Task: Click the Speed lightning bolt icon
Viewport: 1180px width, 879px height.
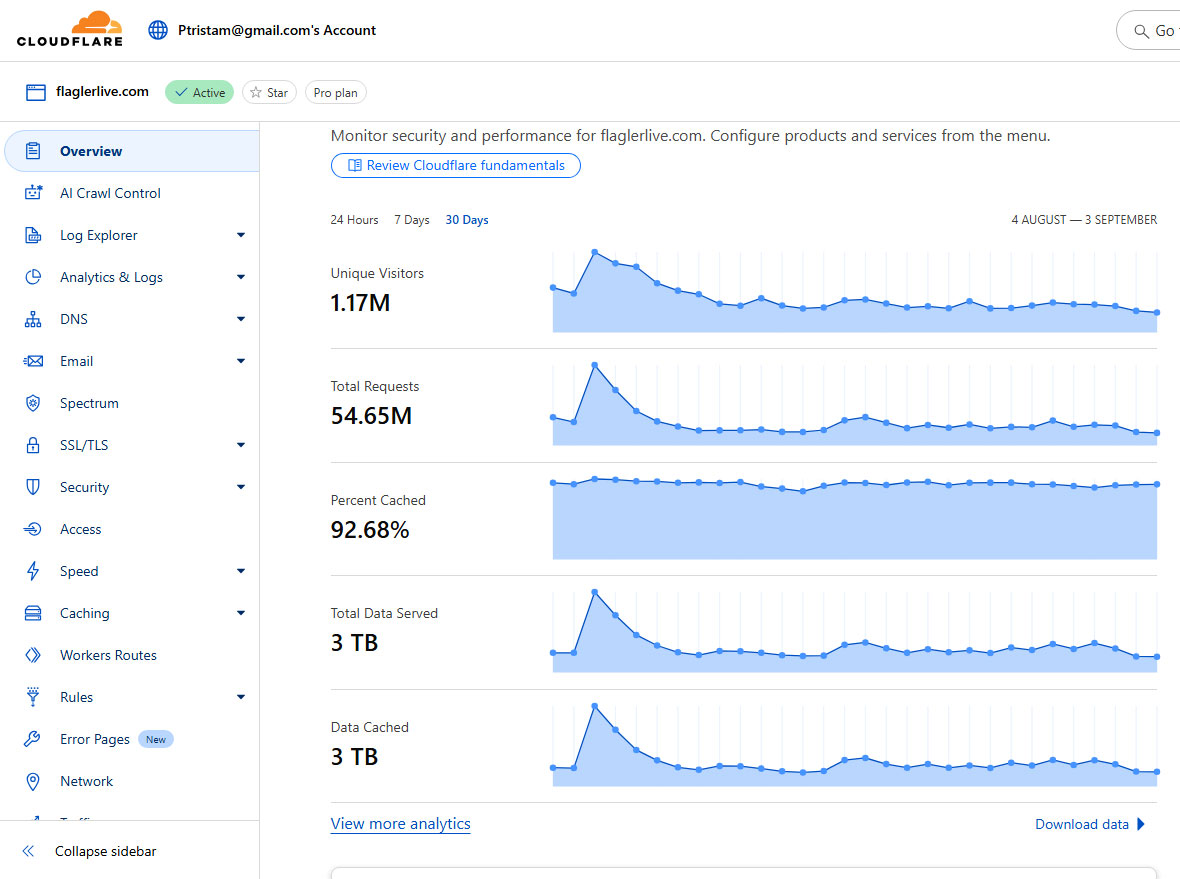Action: click(x=33, y=571)
